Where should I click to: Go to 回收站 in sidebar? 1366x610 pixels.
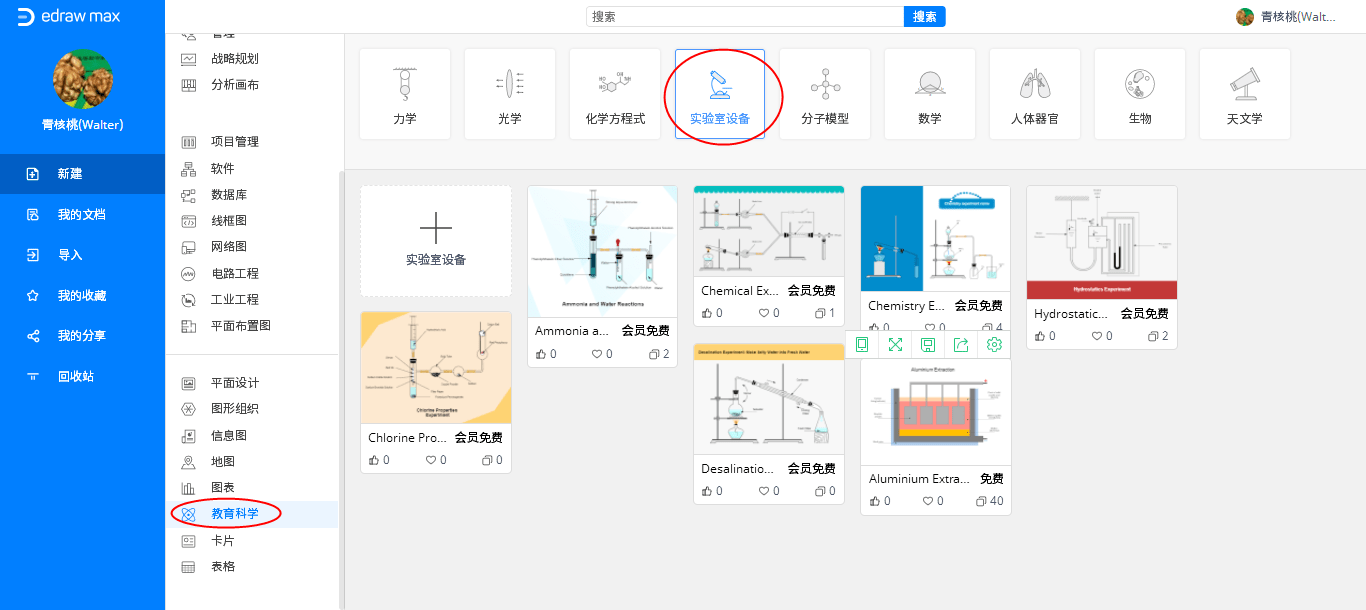82,377
